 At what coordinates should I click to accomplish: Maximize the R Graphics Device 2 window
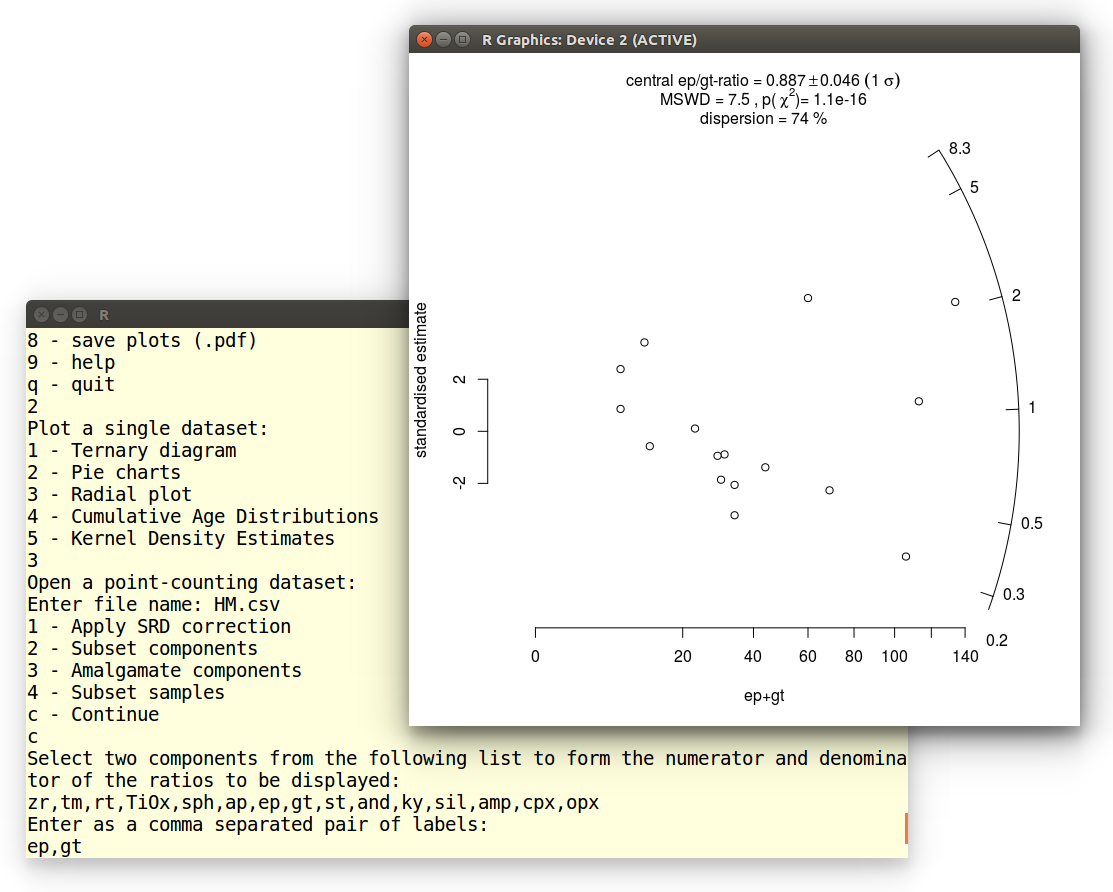coord(462,40)
